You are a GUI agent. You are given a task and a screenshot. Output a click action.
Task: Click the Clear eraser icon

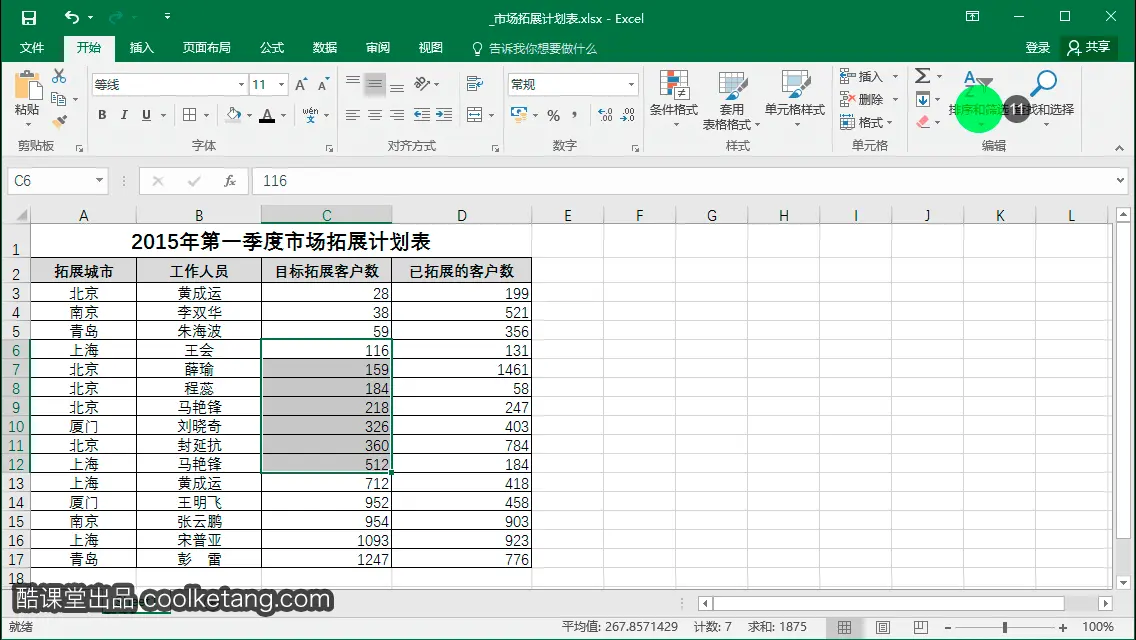tap(922, 122)
